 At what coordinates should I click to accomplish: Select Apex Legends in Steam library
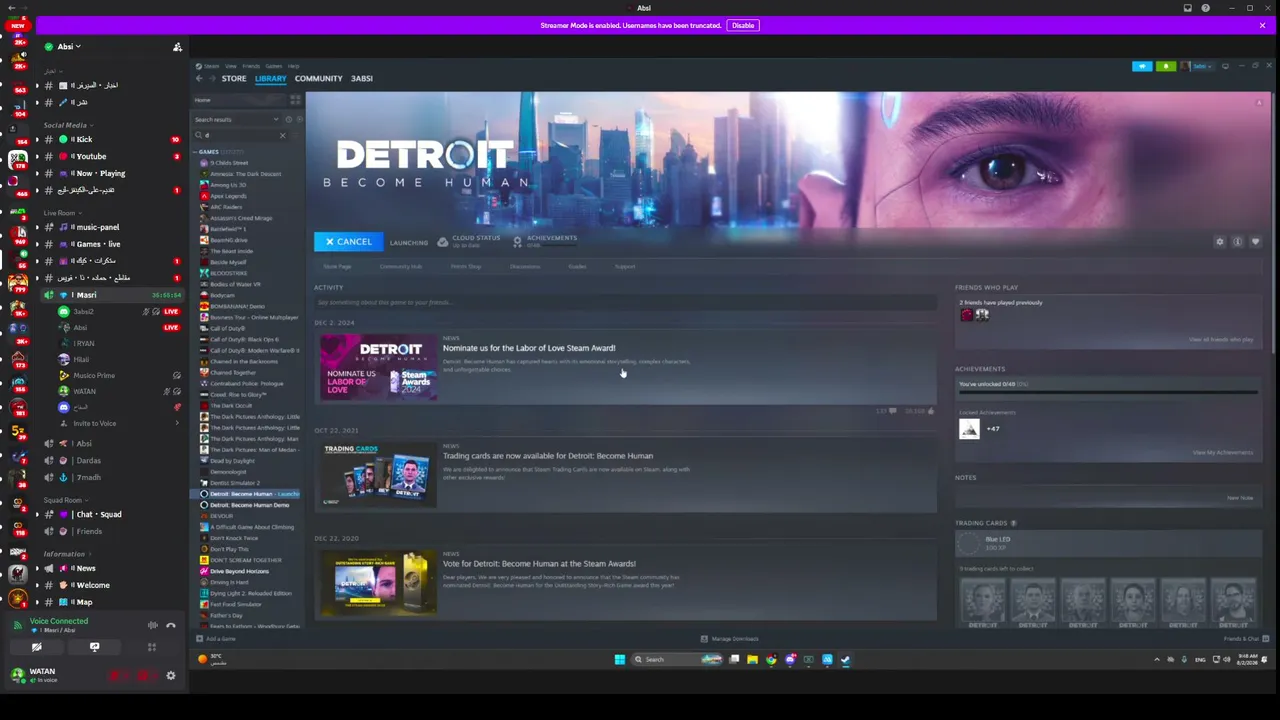[x=228, y=196]
